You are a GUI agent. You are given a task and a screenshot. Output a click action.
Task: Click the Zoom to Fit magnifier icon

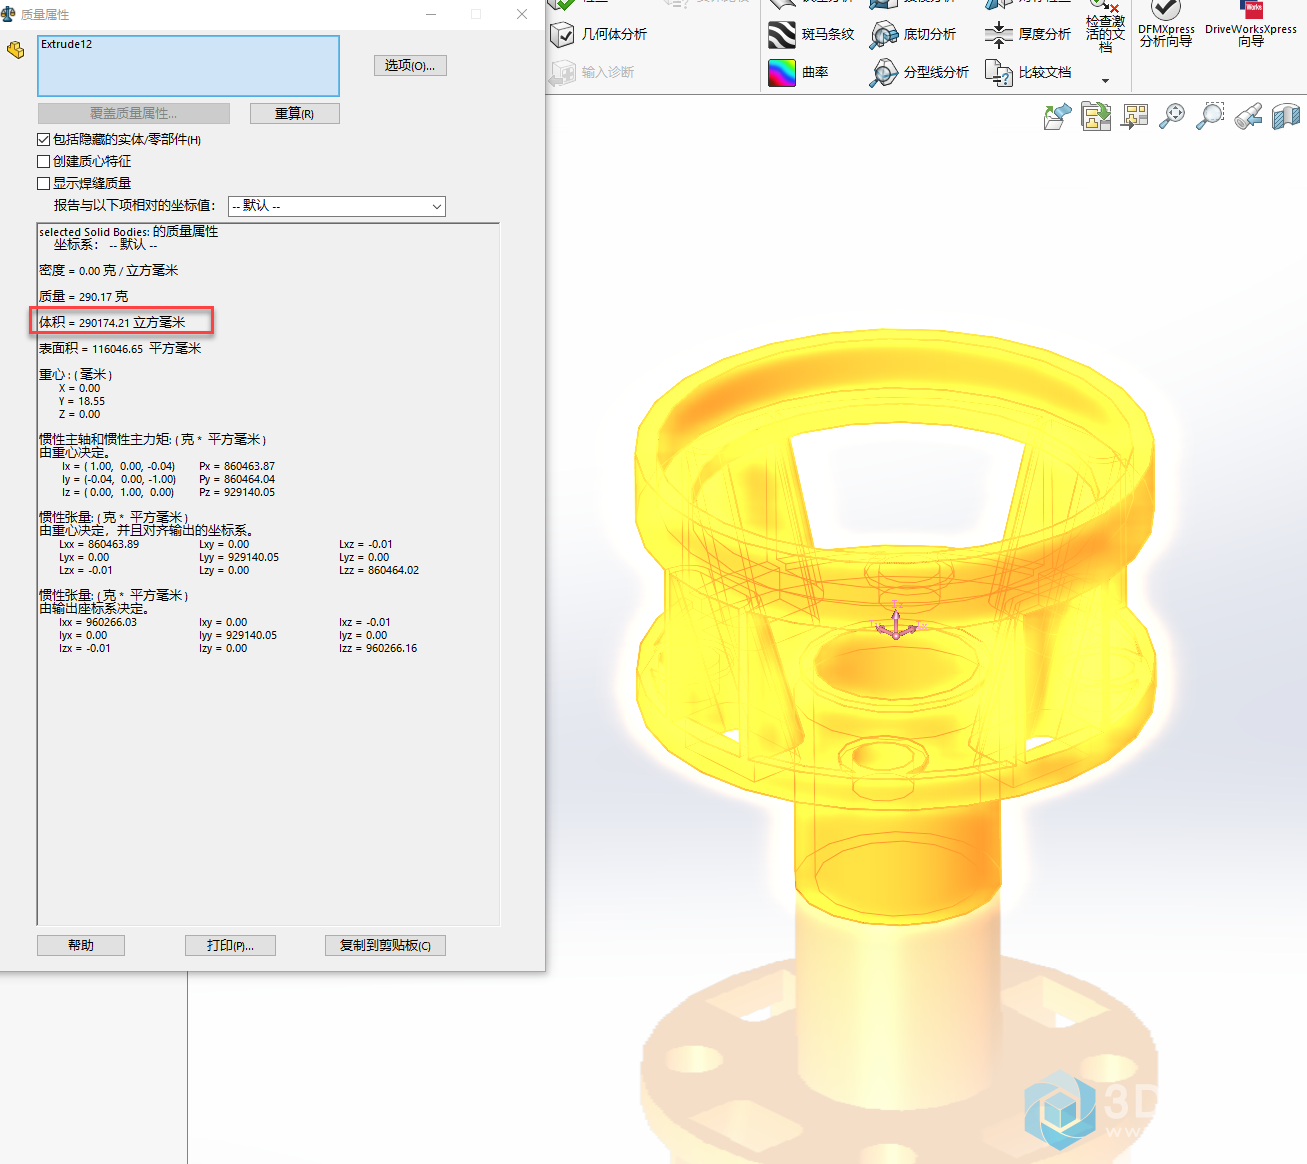(1172, 116)
